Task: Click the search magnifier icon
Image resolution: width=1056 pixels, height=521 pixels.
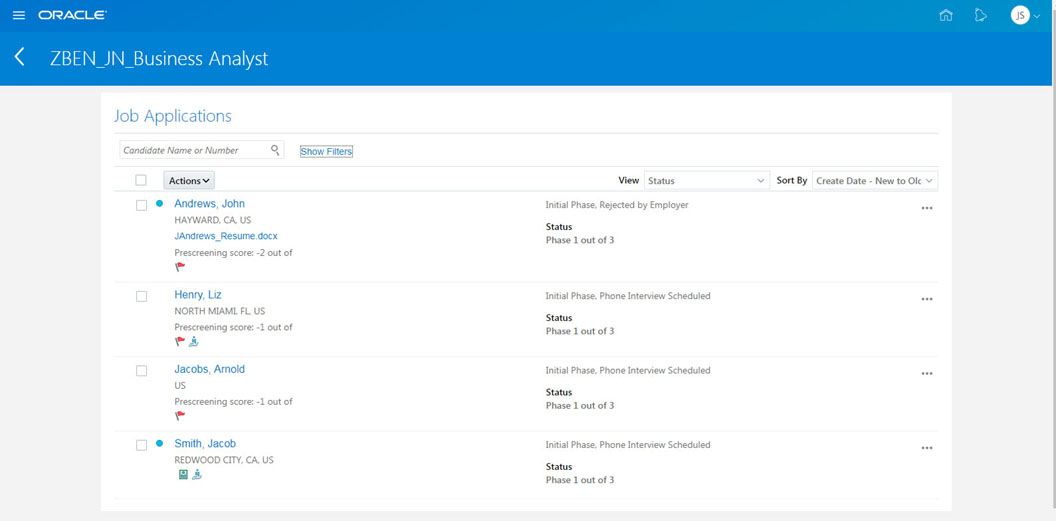Action: (x=275, y=149)
